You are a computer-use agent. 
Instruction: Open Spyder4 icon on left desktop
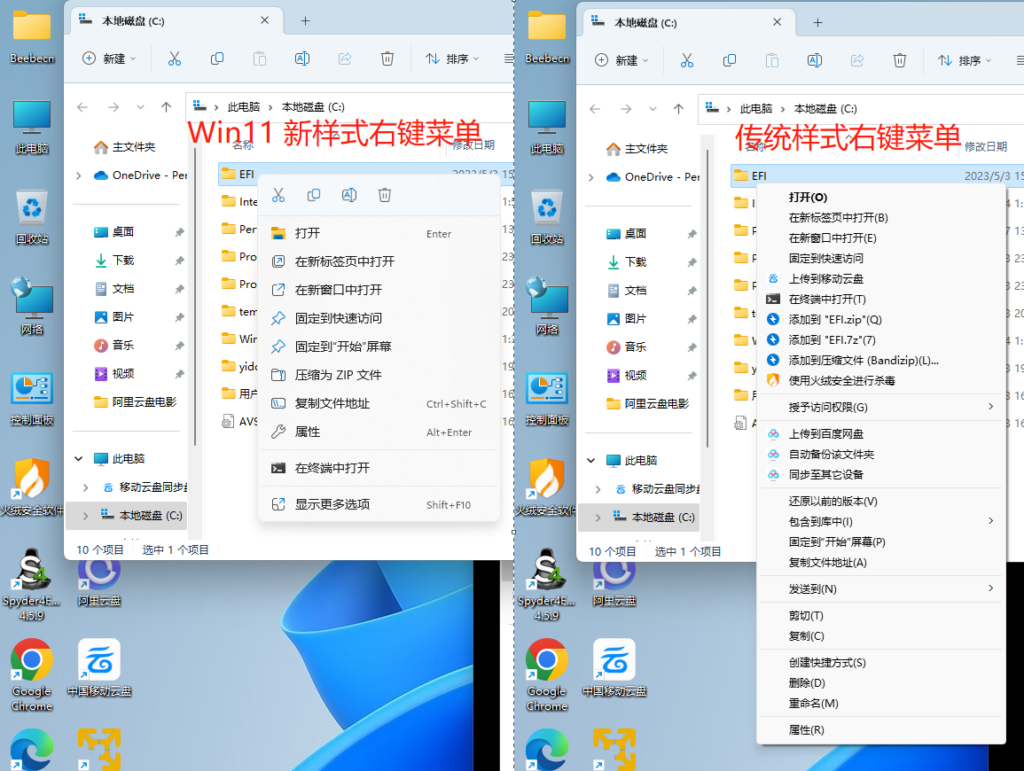pos(31,585)
